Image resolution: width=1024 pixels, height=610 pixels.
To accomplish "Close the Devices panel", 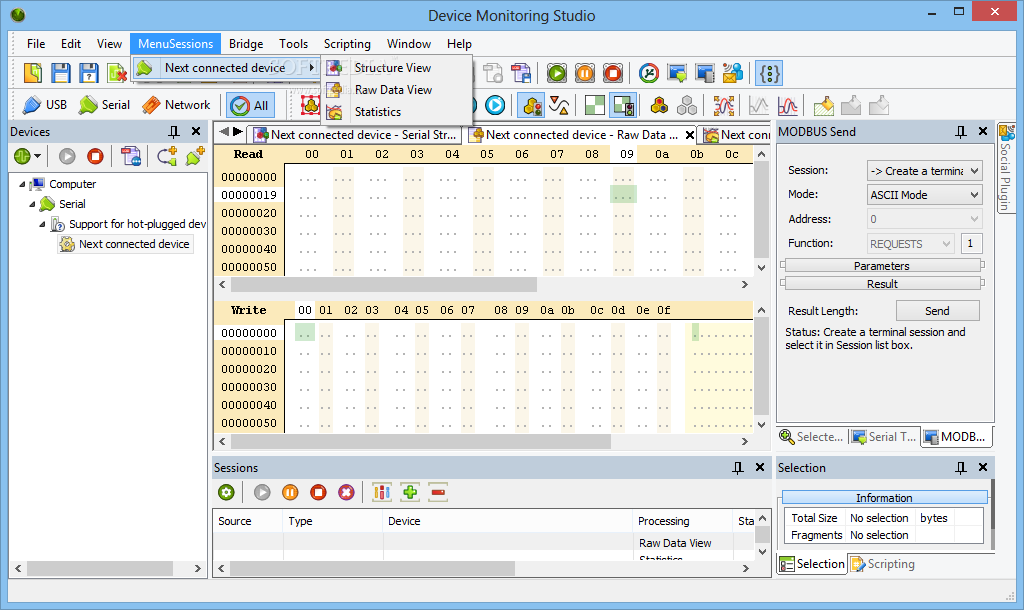I will [x=196, y=131].
